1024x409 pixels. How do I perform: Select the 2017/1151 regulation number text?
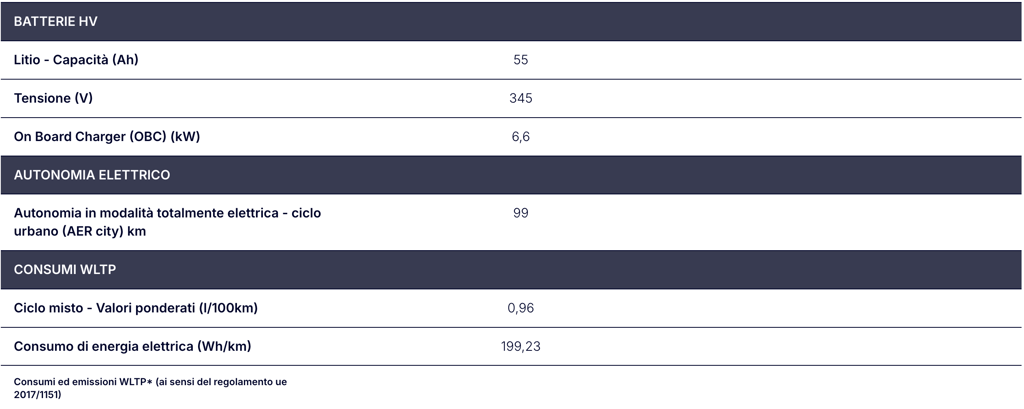pos(37,395)
